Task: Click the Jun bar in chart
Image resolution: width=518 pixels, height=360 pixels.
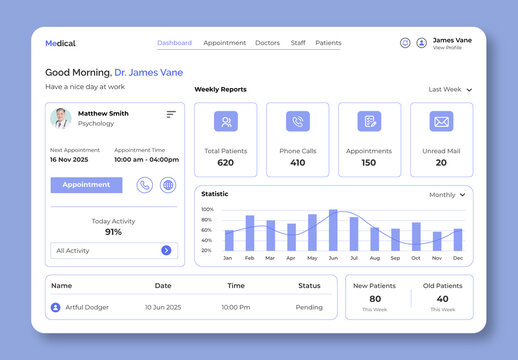Action: pos(333,230)
